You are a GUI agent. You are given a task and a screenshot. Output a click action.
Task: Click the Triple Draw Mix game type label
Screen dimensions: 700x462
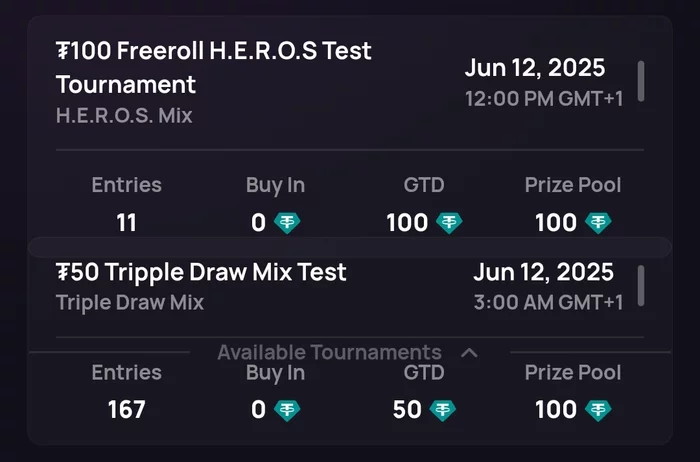(x=130, y=303)
